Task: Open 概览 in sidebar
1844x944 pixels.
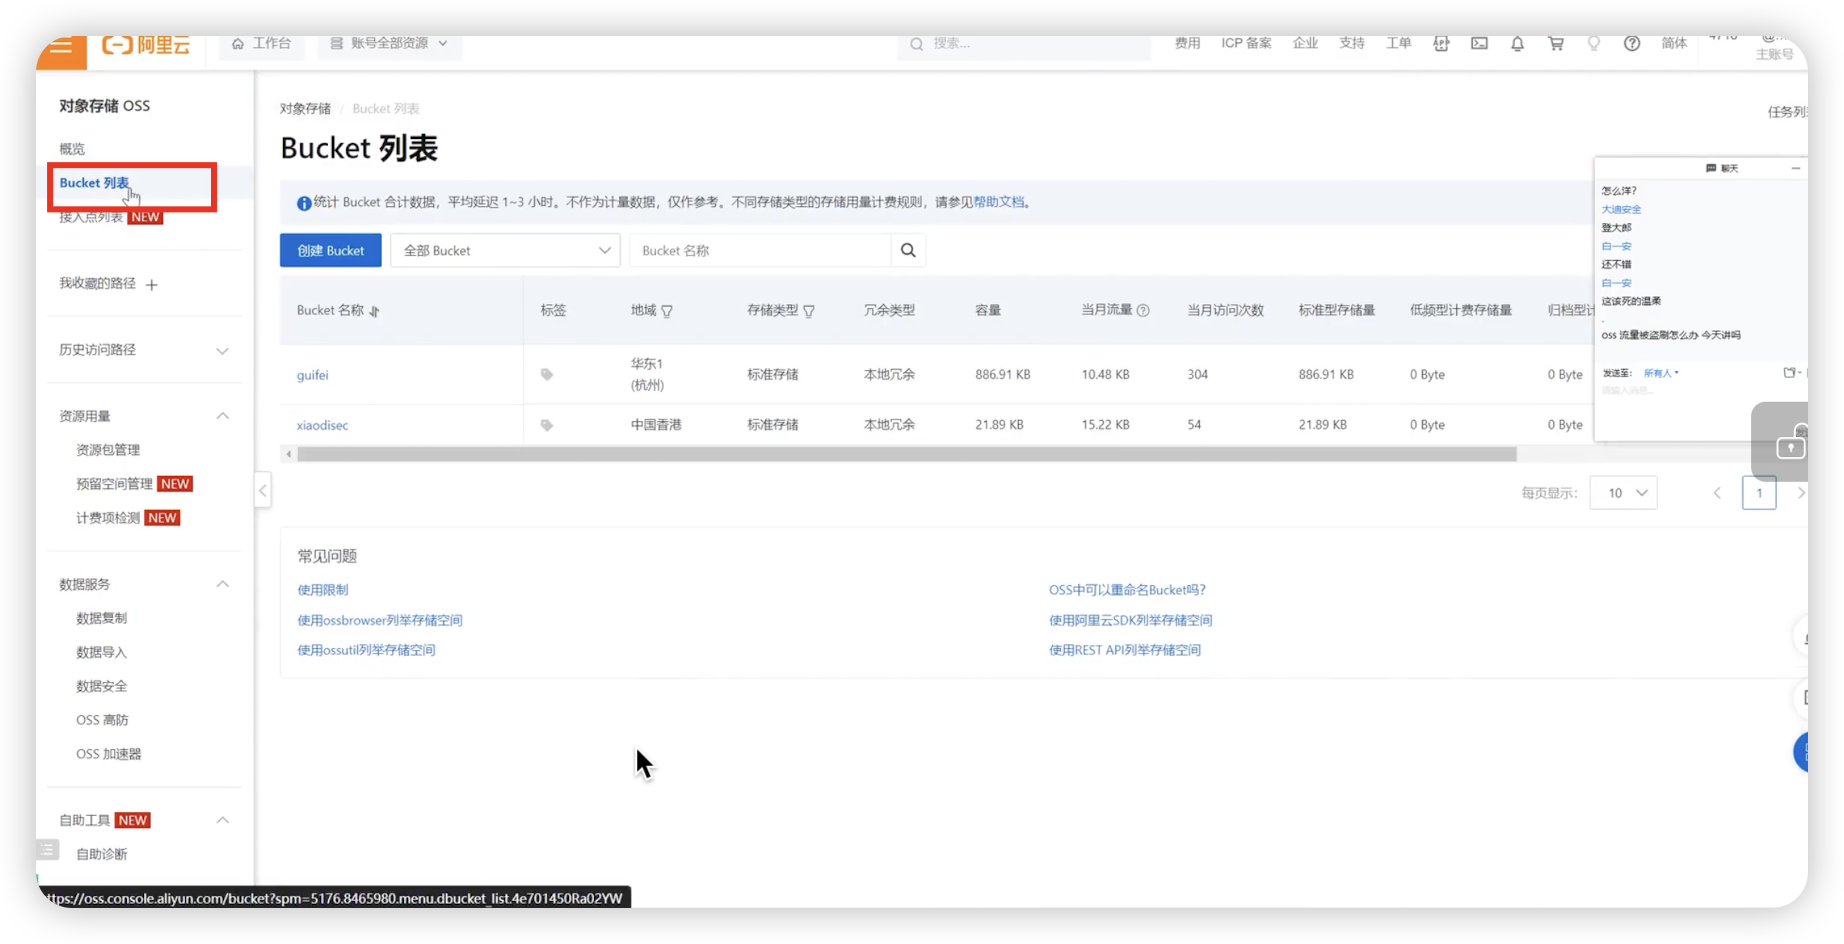Action: [72, 149]
